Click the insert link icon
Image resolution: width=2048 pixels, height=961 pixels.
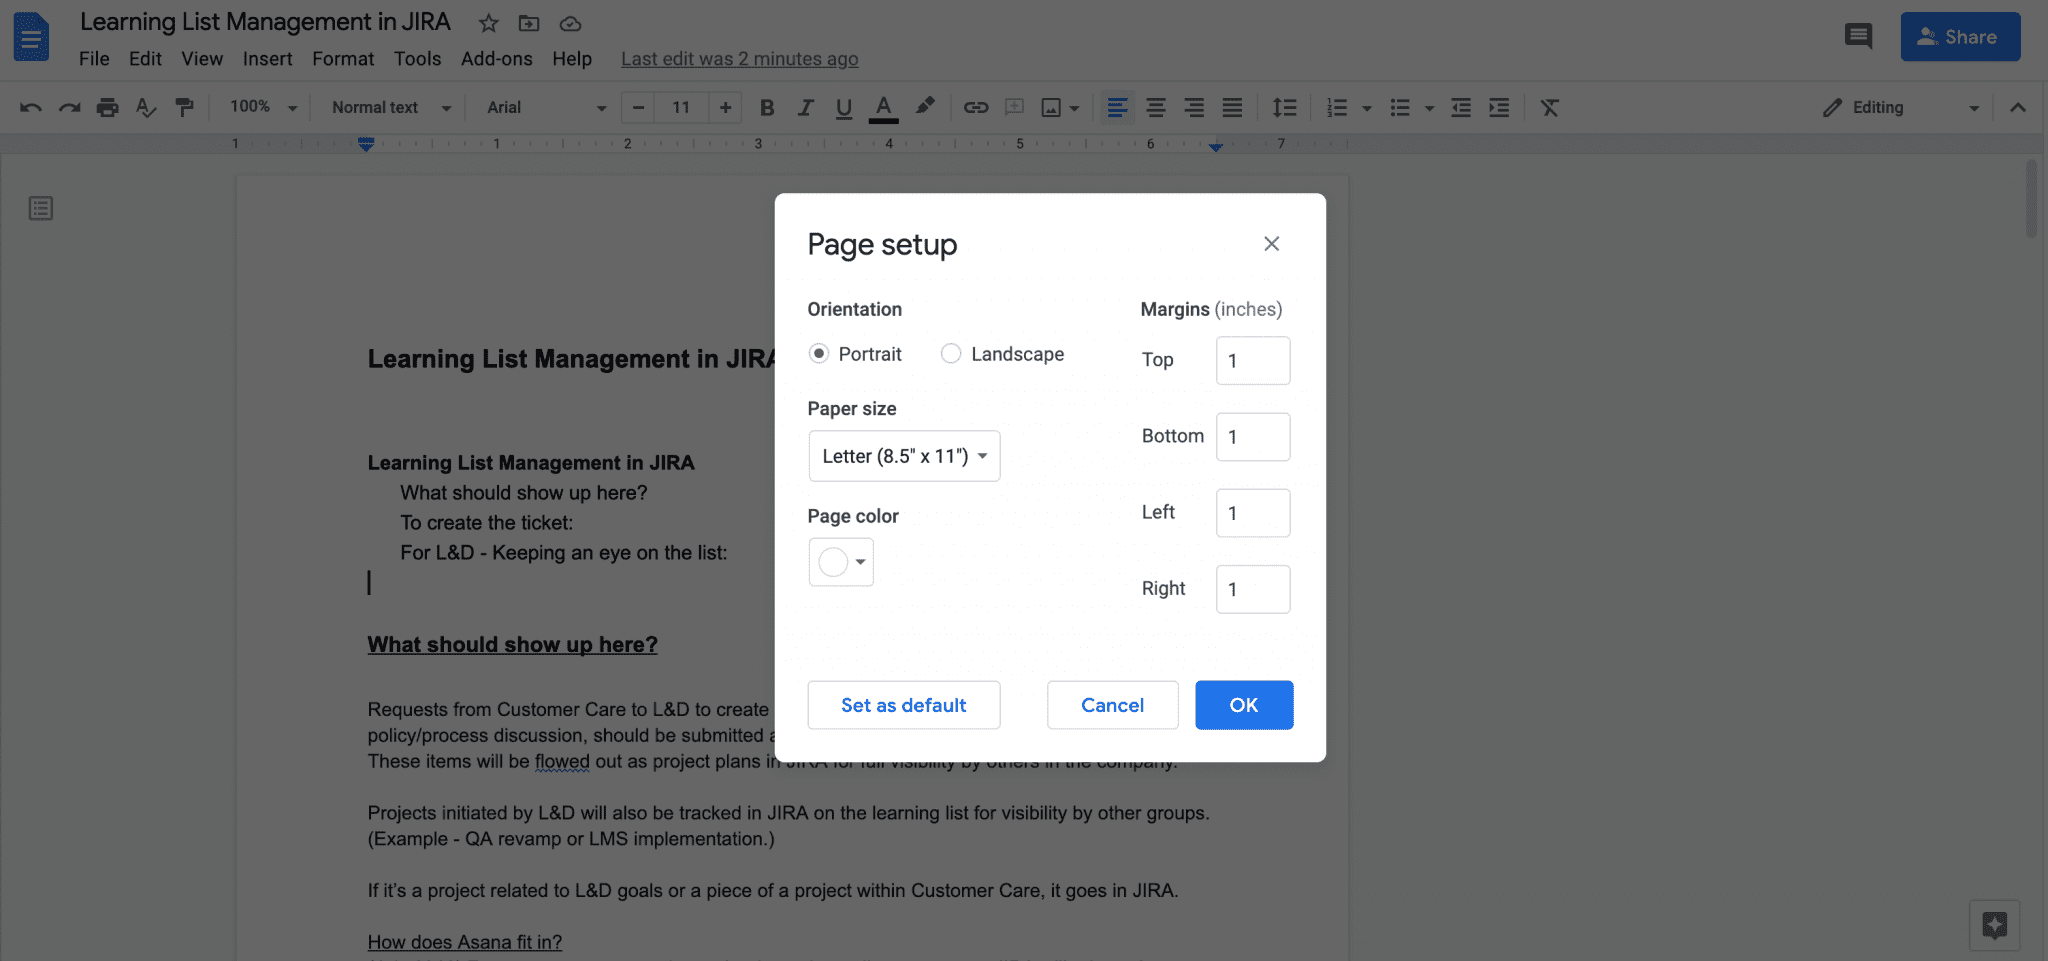point(975,108)
